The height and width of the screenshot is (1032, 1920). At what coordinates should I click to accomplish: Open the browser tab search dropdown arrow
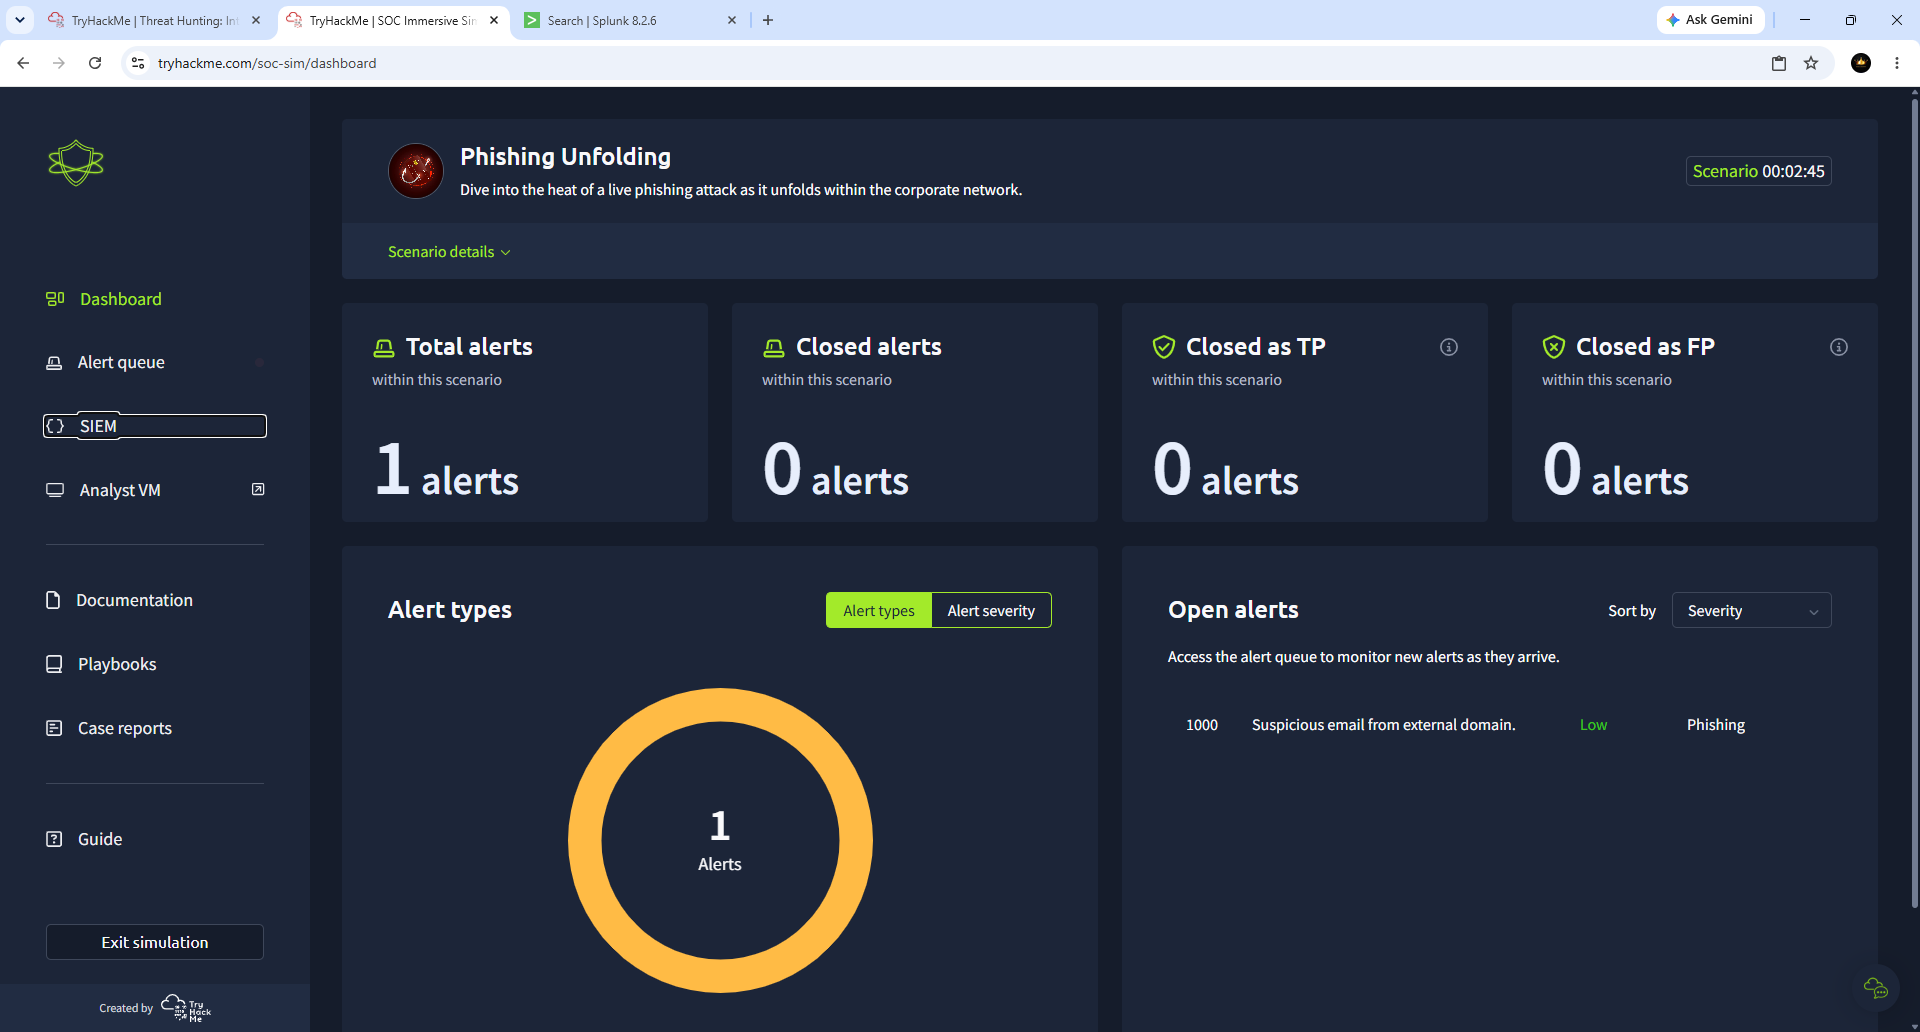(x=20, y=20)
